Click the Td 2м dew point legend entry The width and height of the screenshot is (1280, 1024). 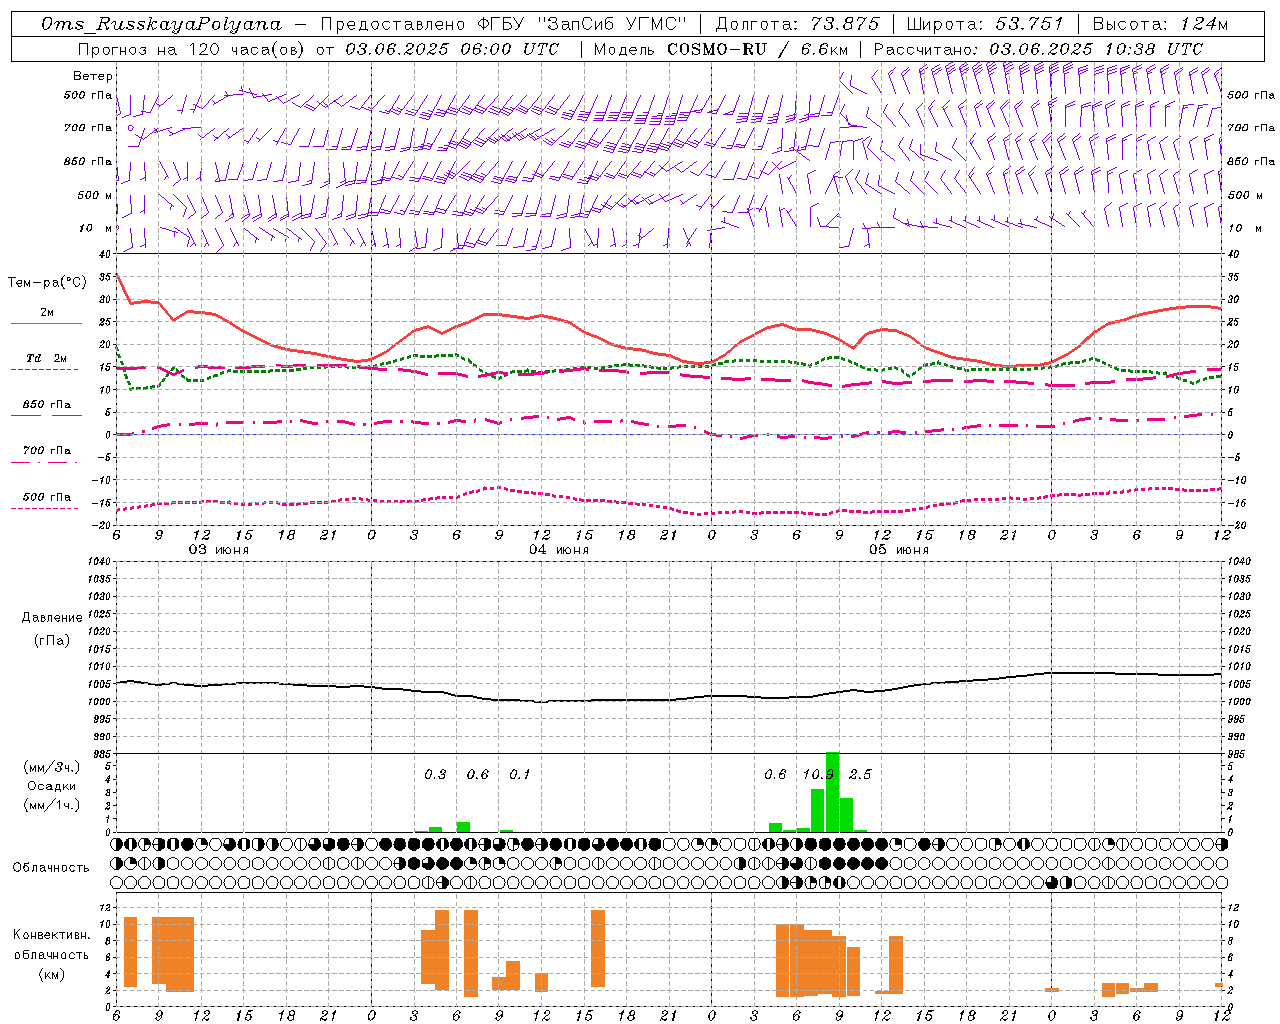46,358
